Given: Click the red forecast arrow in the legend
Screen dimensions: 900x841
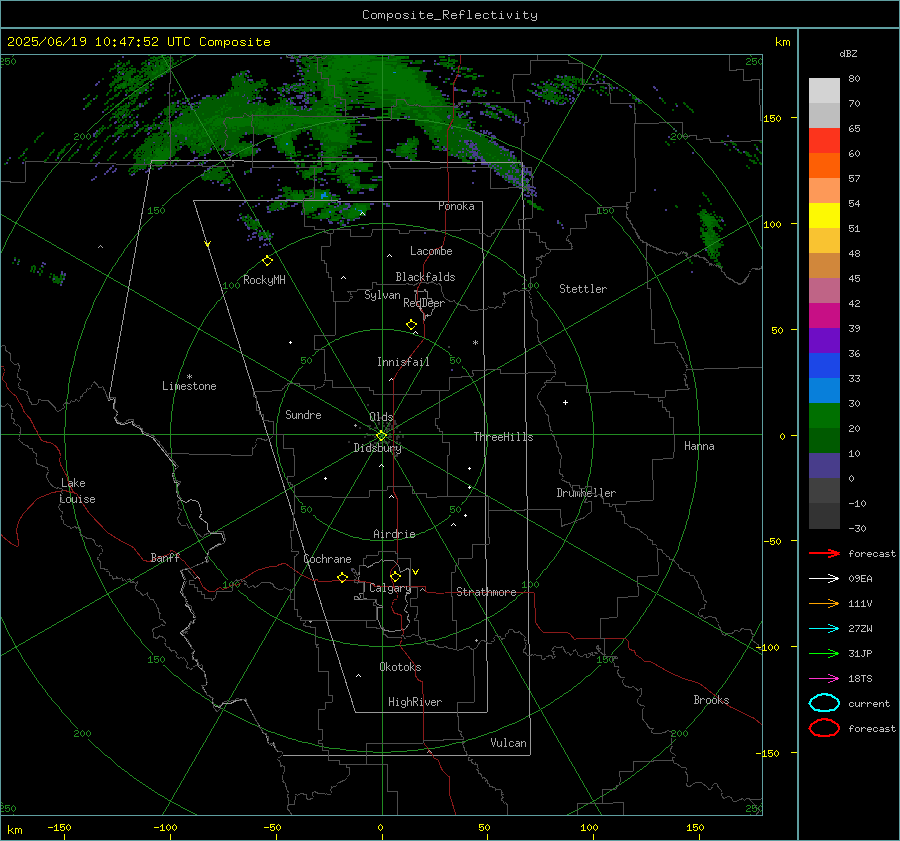Looking at the screenshot, I should (x=824, y=553).
